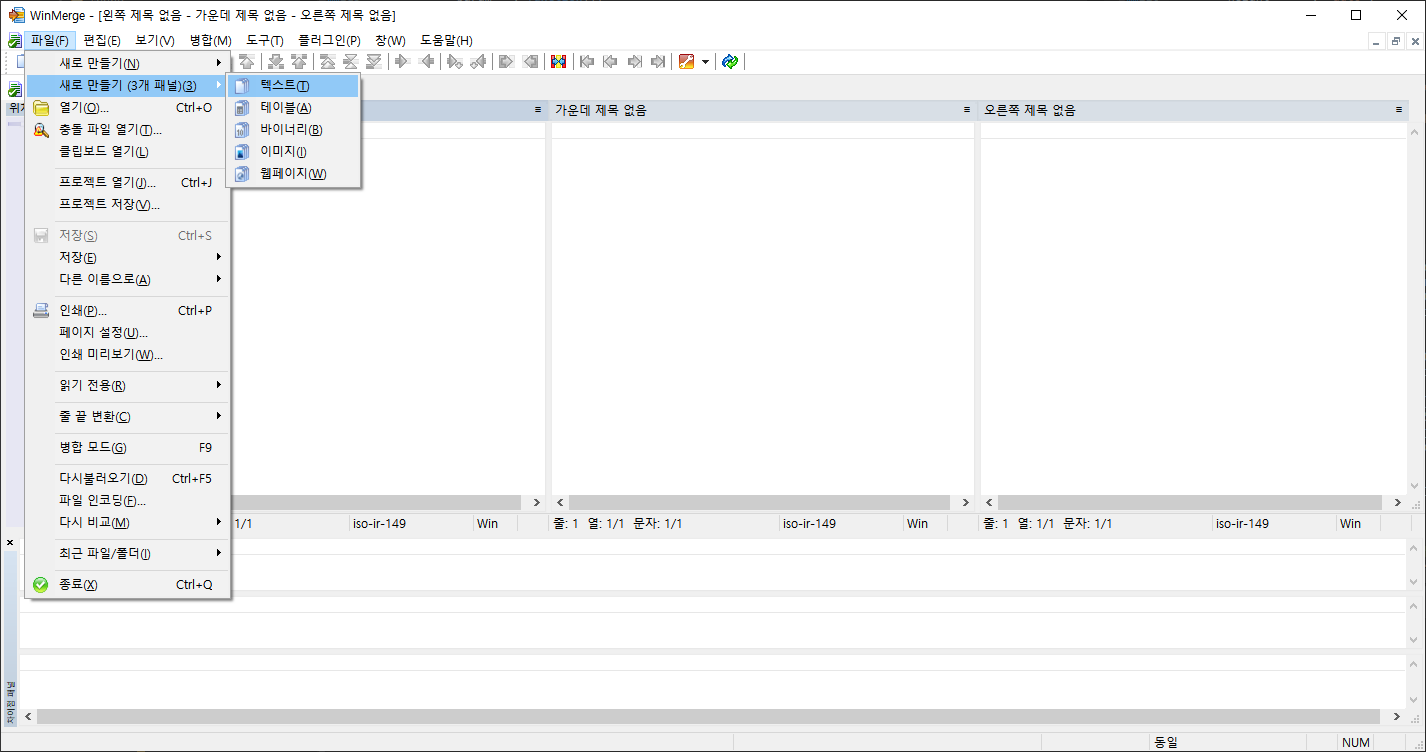The width and height of the screenshot is (1426, 752).
Task: Choose 바이너리(B) from the submenu
Action: point(293,130)
